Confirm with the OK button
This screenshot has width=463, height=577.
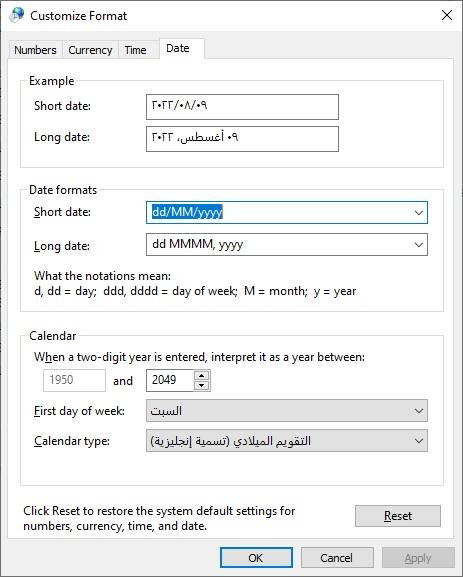click(x=256, y=557)
